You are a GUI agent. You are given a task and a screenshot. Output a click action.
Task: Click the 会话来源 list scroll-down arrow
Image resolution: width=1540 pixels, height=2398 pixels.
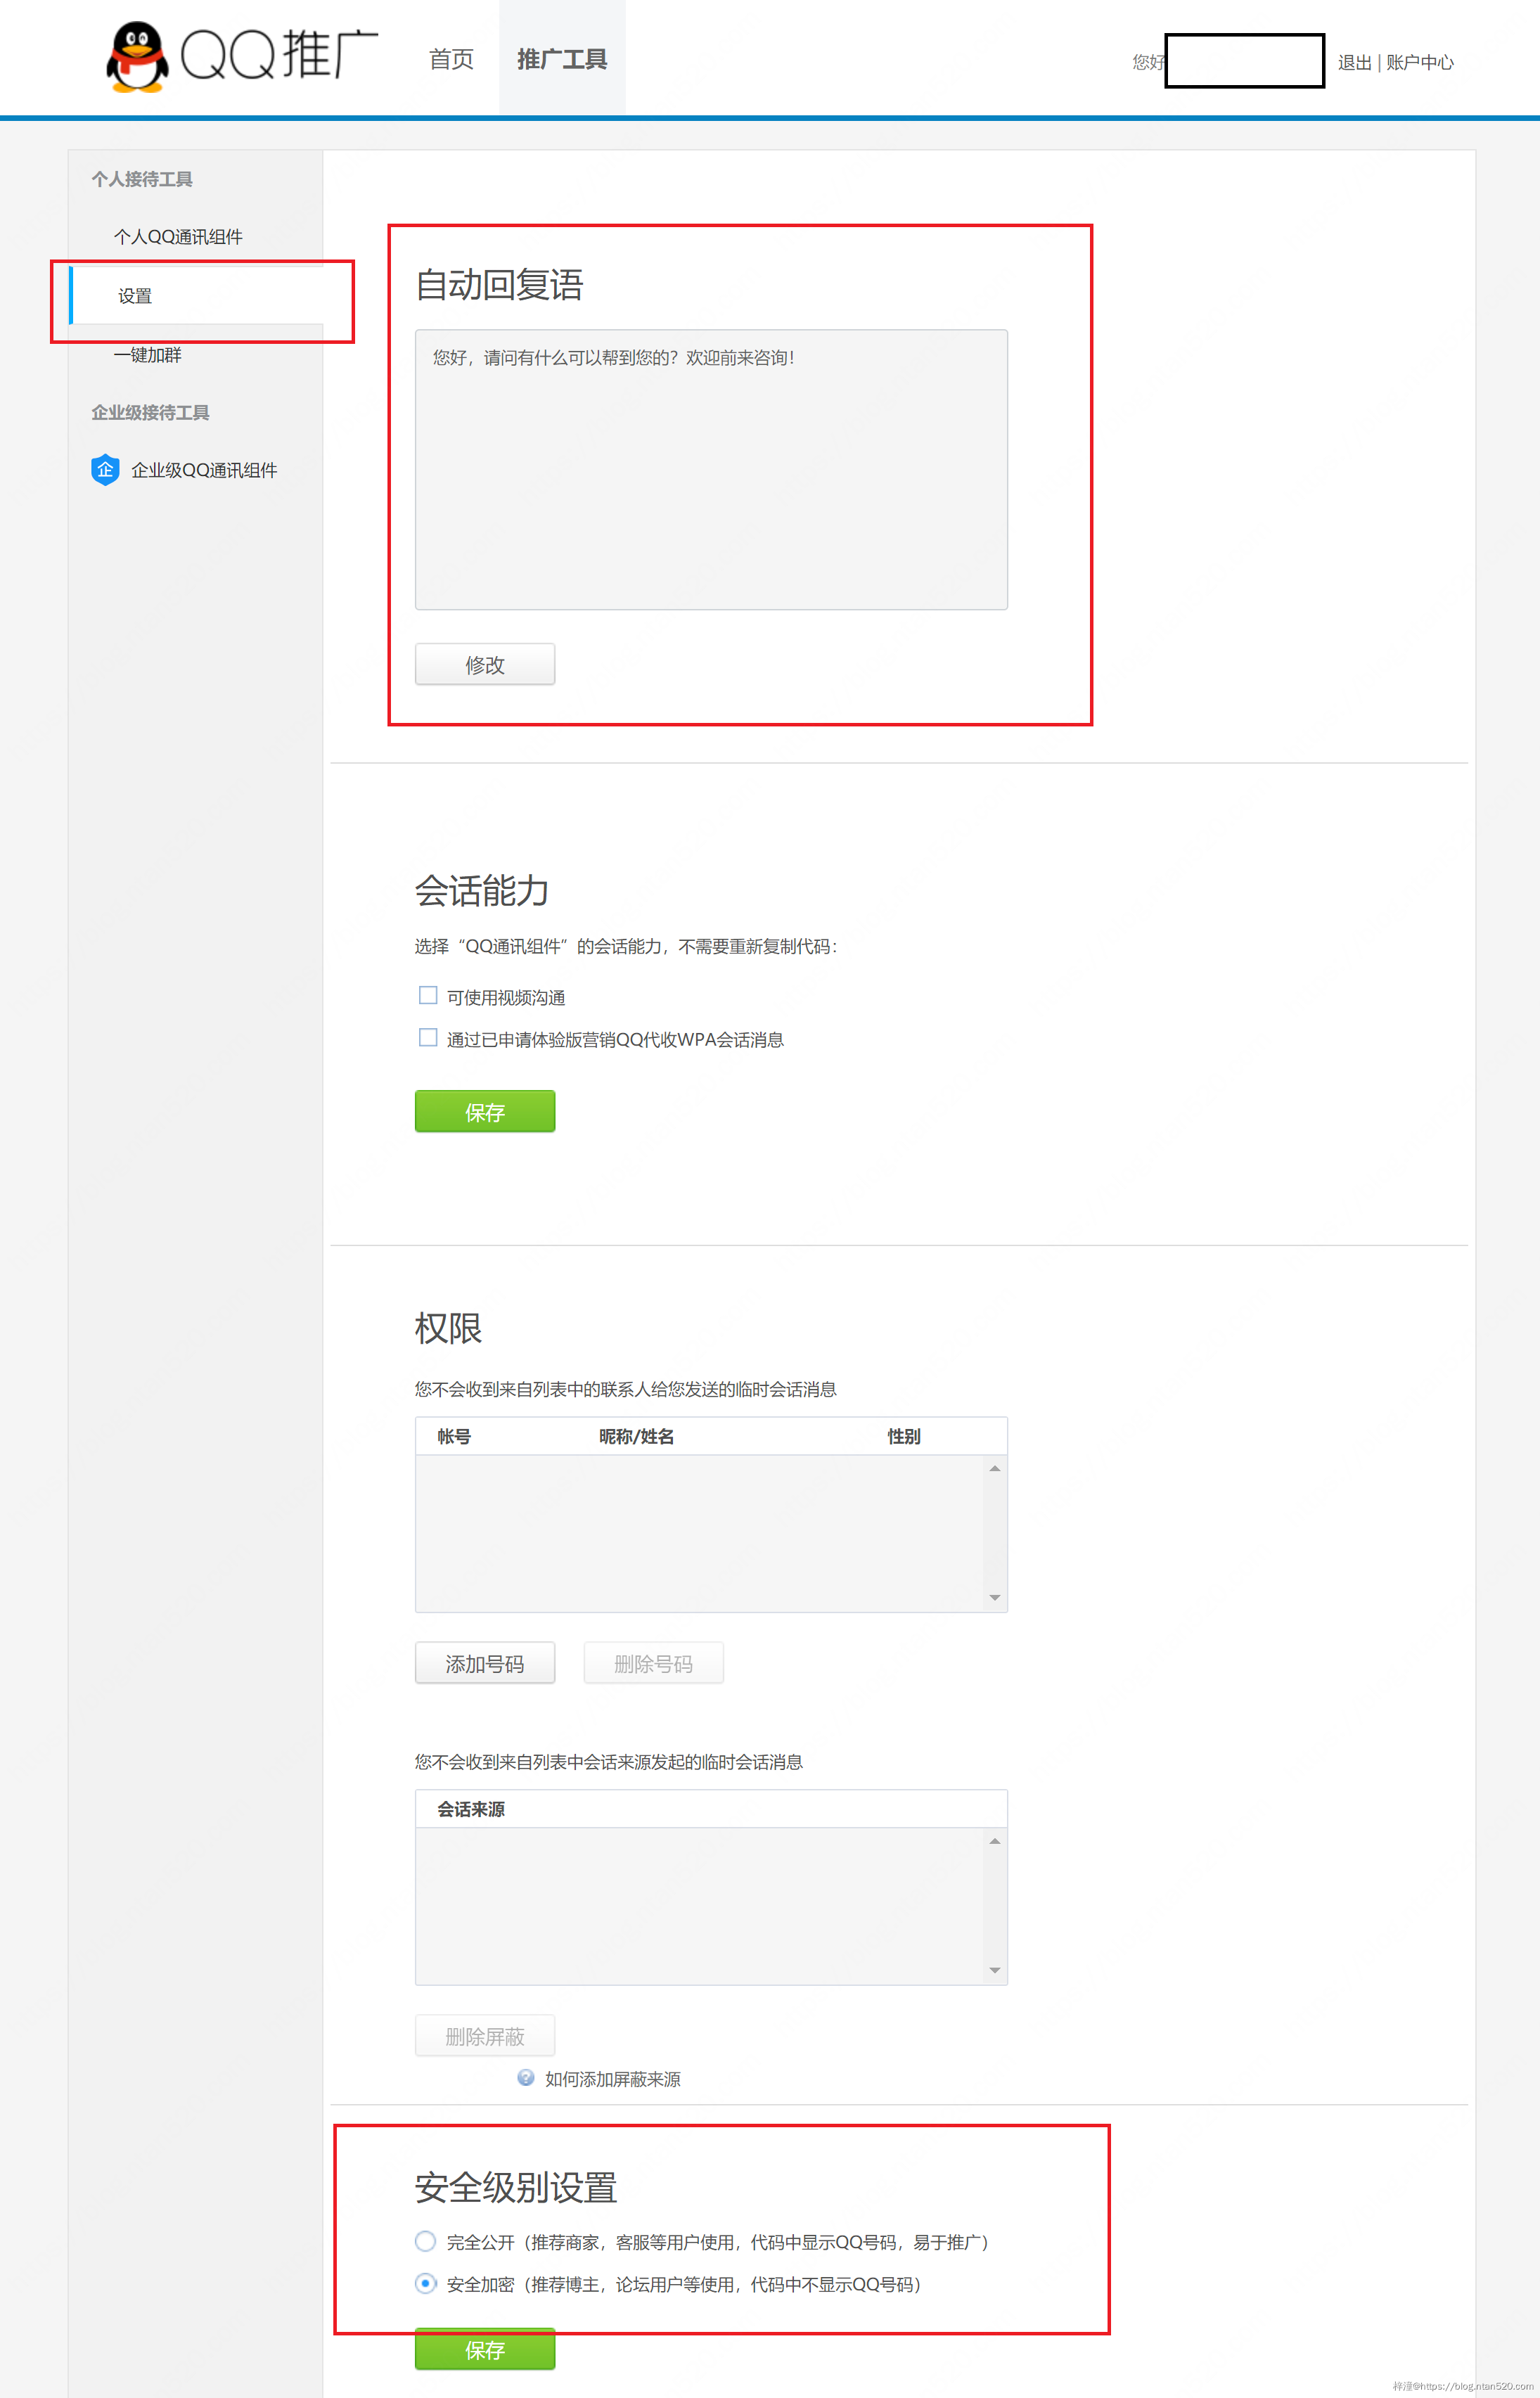click(x=995, y=1970)
